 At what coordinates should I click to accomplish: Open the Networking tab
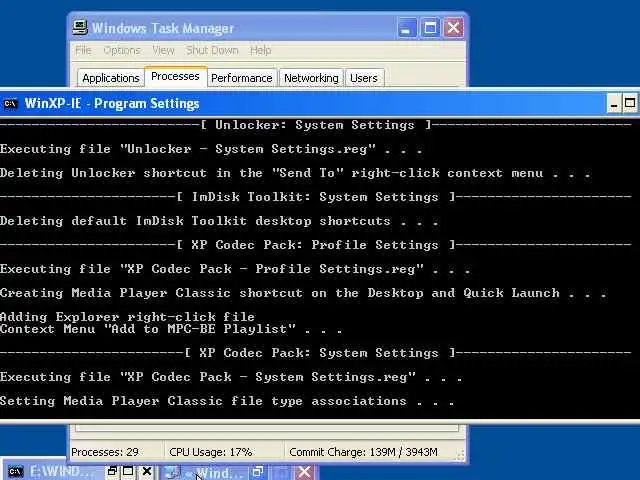click(x=311, y=78)
